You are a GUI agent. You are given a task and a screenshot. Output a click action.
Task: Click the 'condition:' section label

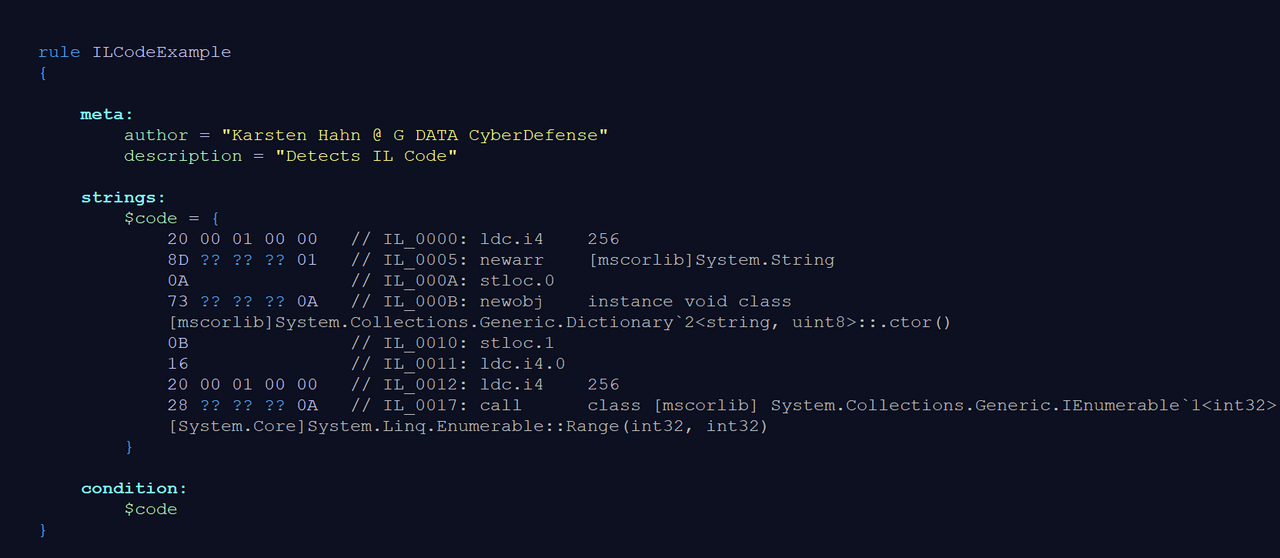point(134,488)
